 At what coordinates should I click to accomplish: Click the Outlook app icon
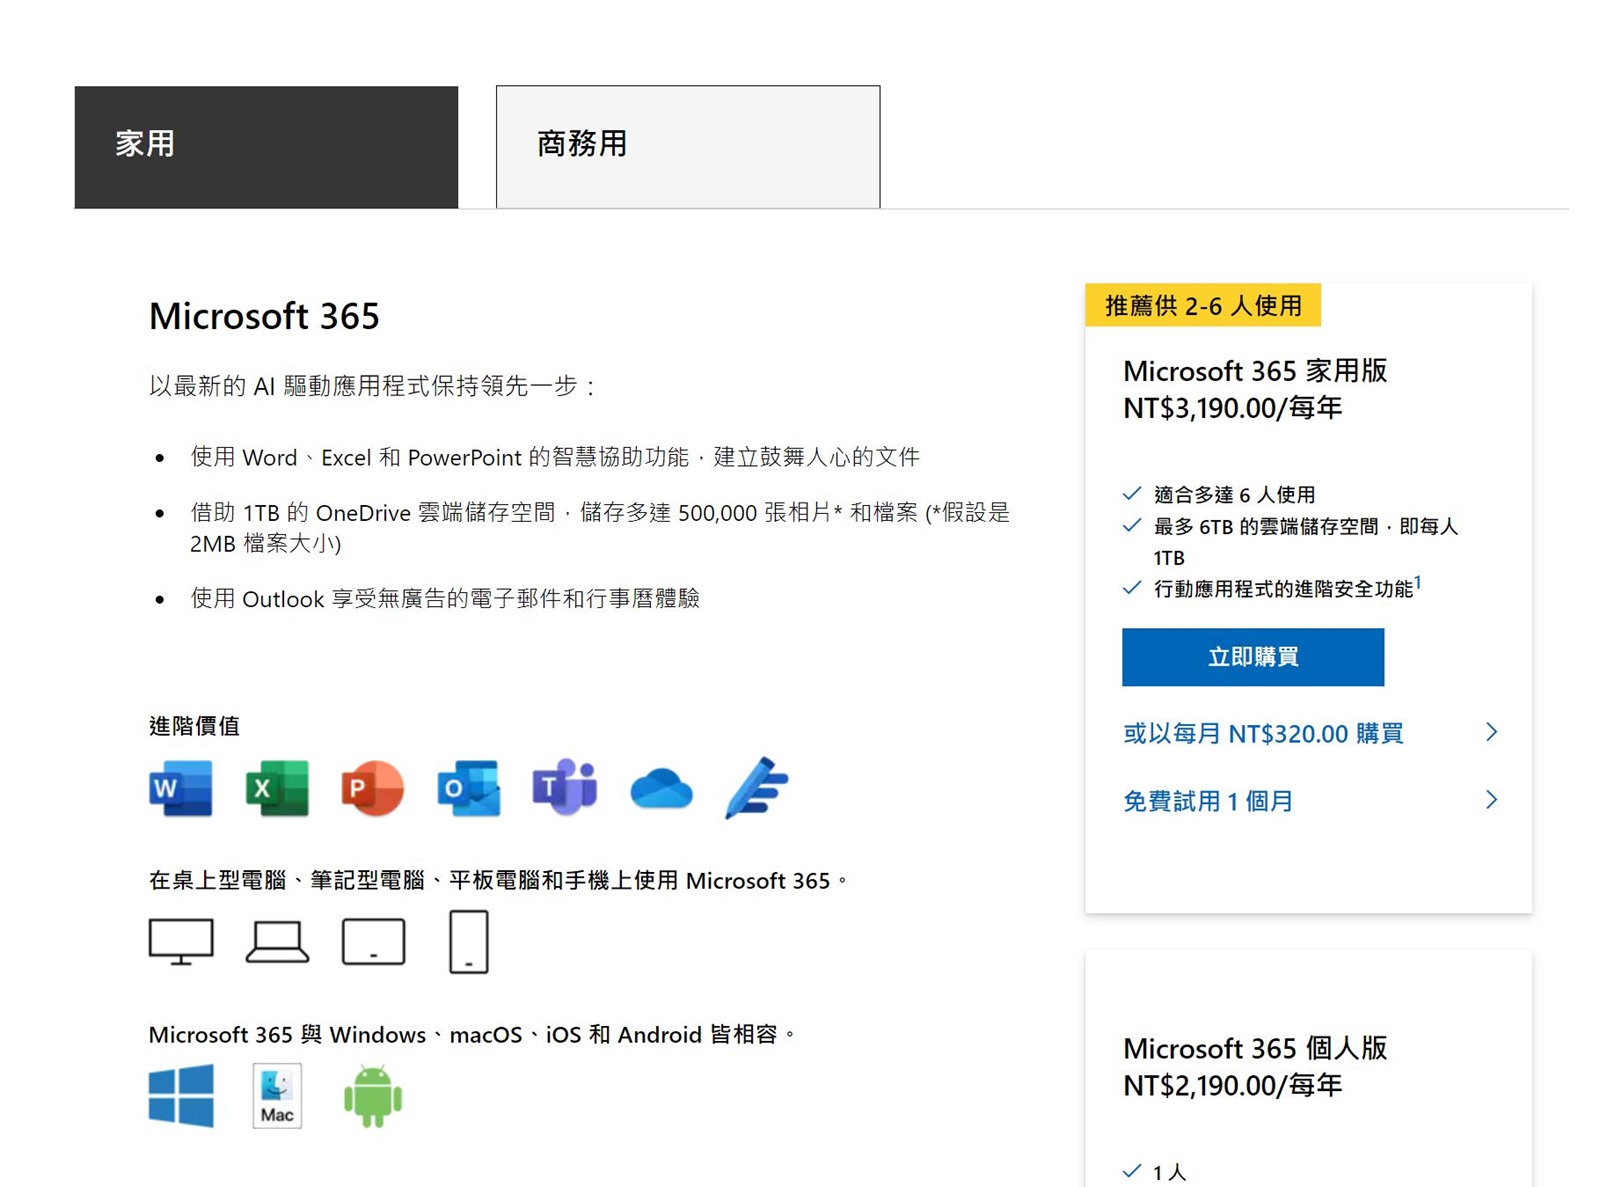pos(468,789)
